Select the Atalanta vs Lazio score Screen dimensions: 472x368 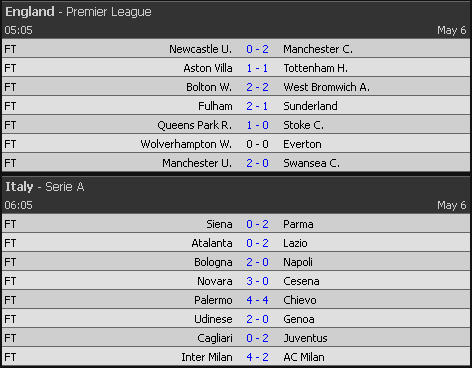257,243
